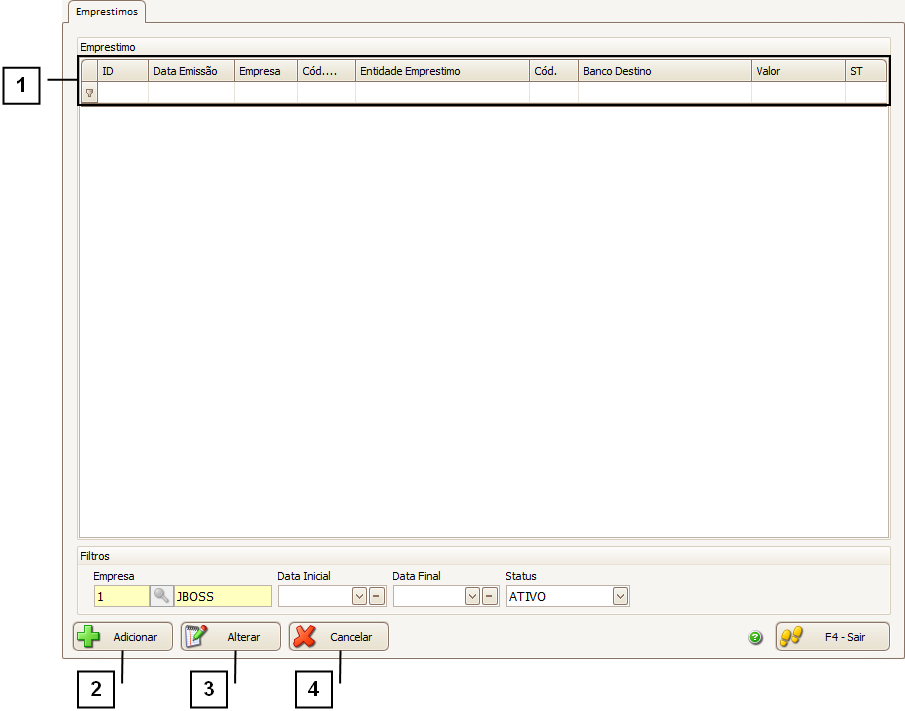
Task: Focus the Empresa code input field
Action: pos(121,596)
